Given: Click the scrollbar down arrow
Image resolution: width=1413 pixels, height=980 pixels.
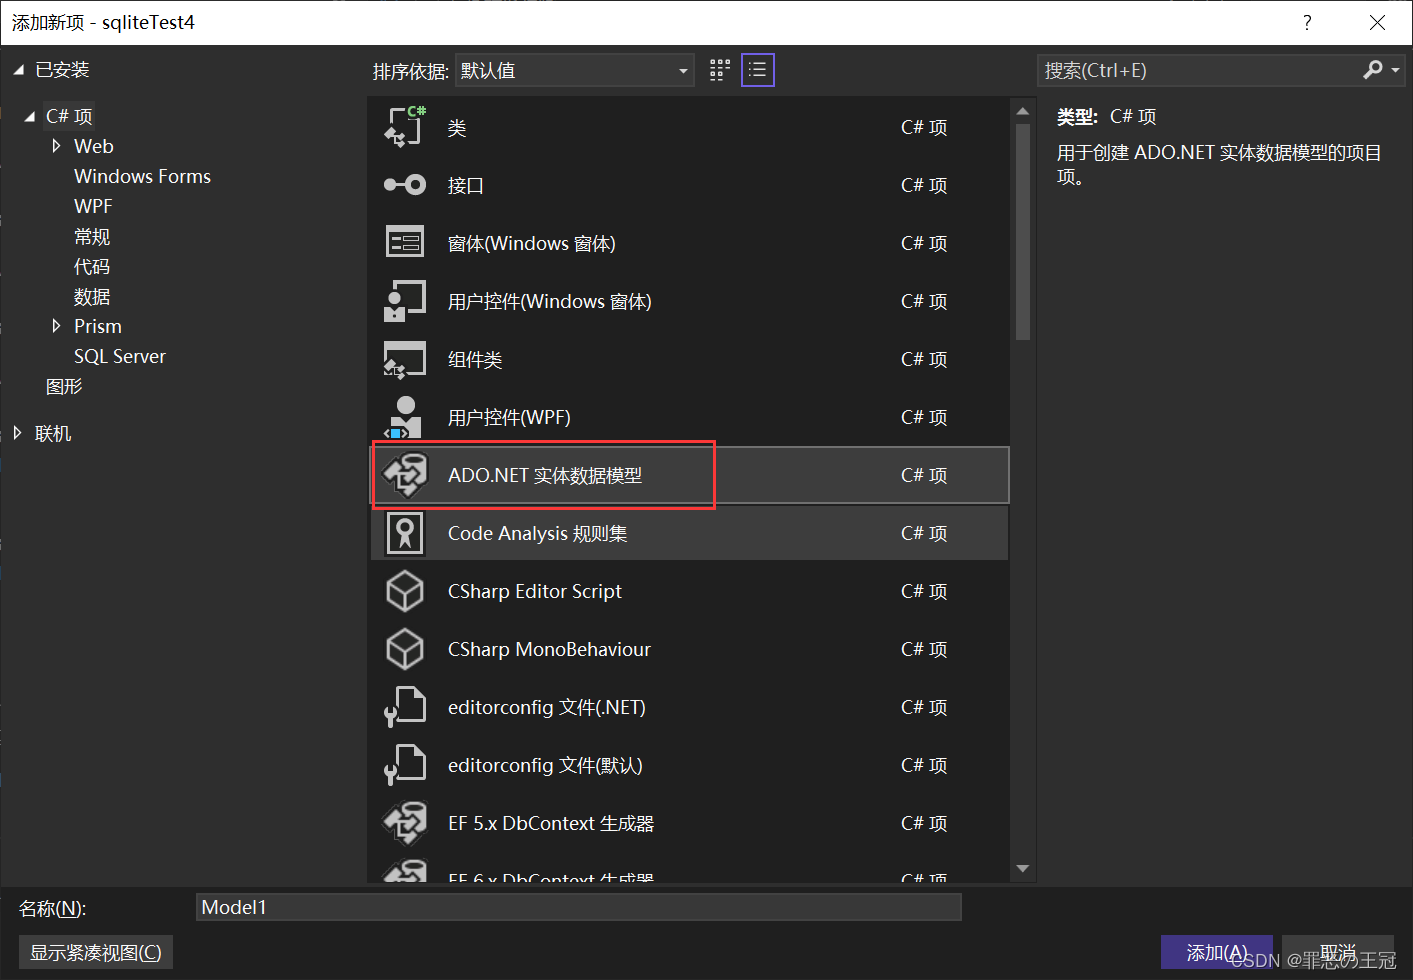Looking at the screenshot, I should click(1022, 868).
